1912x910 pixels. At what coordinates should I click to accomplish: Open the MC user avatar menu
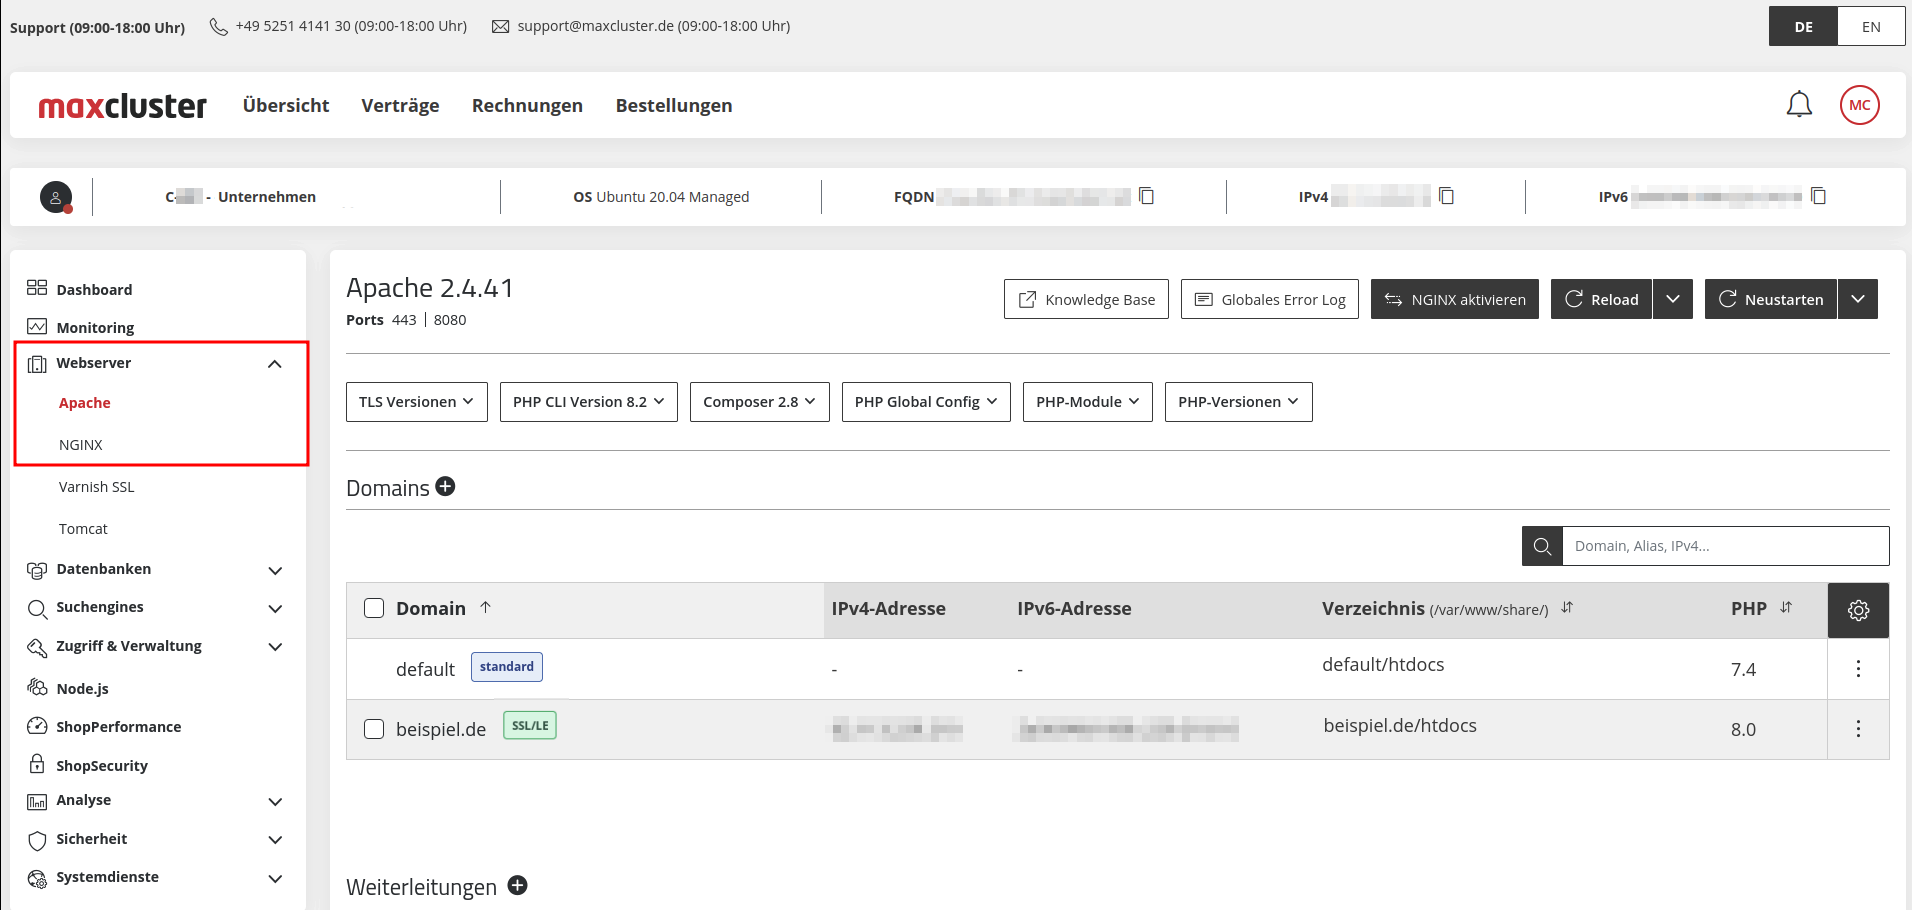click(1859, 105)
